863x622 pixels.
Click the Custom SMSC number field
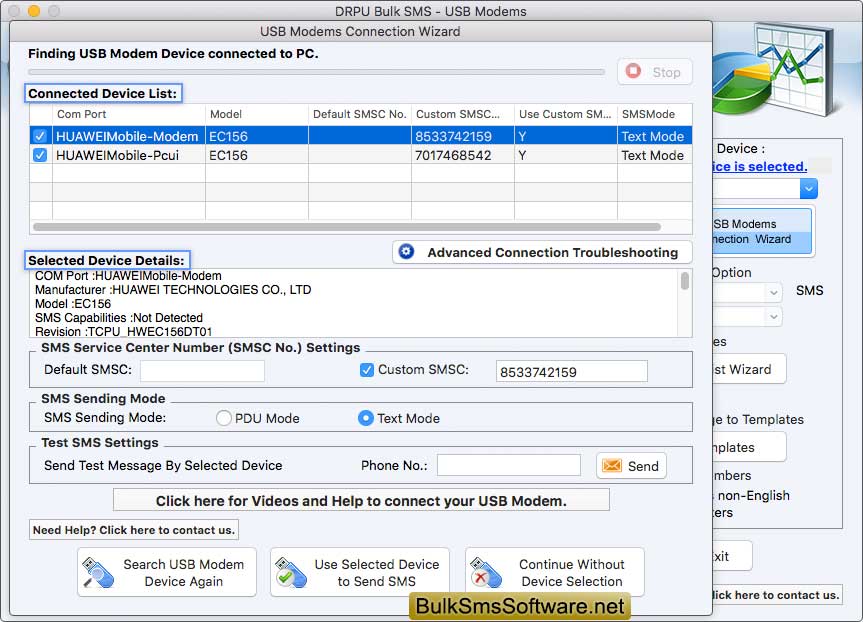coord(571,371)
